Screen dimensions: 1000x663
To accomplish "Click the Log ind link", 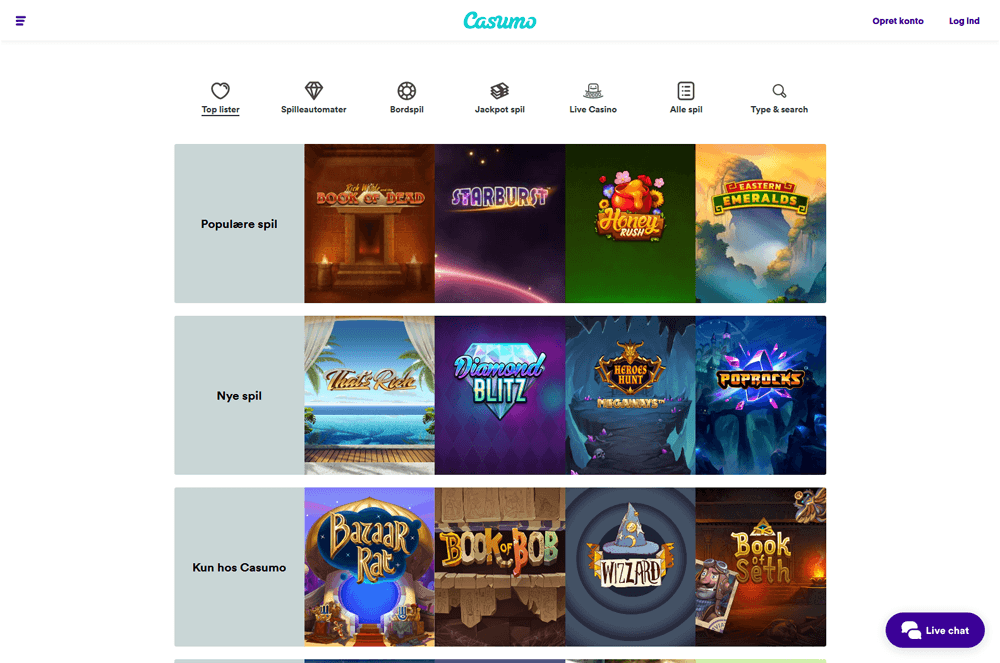I will (964, 21).
